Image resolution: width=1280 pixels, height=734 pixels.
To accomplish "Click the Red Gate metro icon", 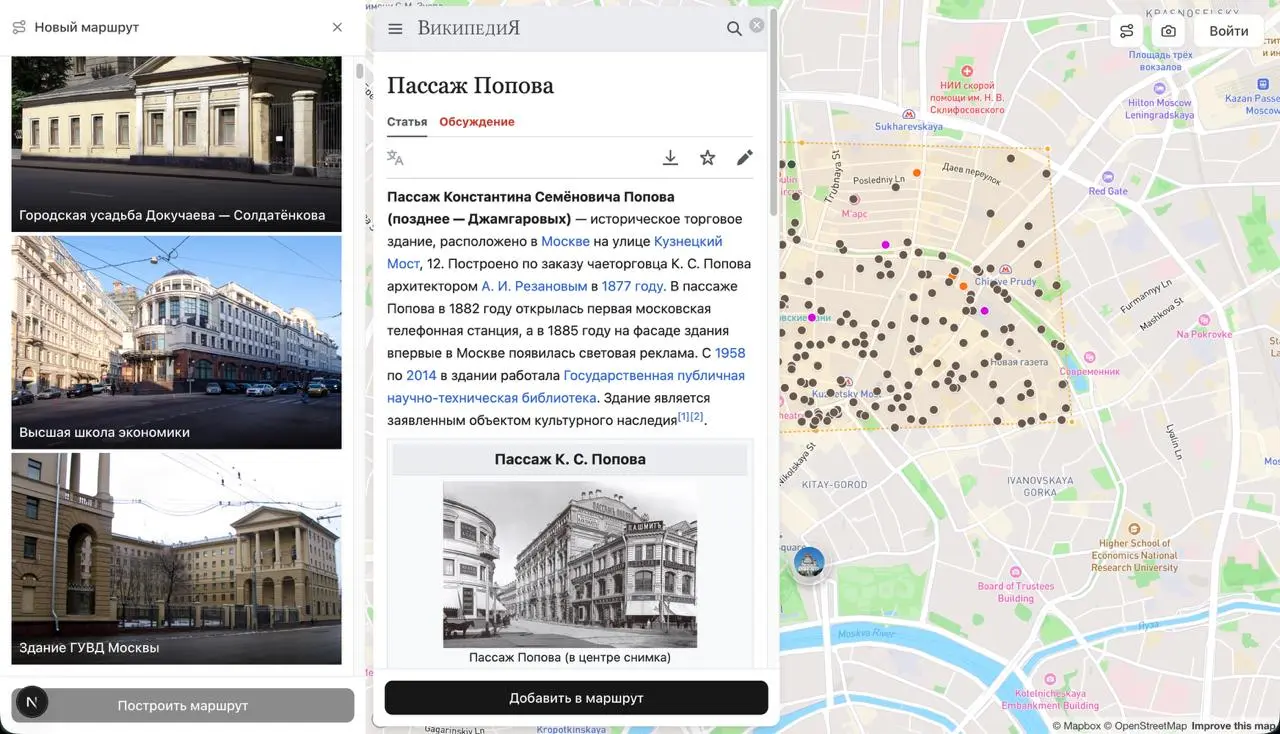I will [1108, 178].
